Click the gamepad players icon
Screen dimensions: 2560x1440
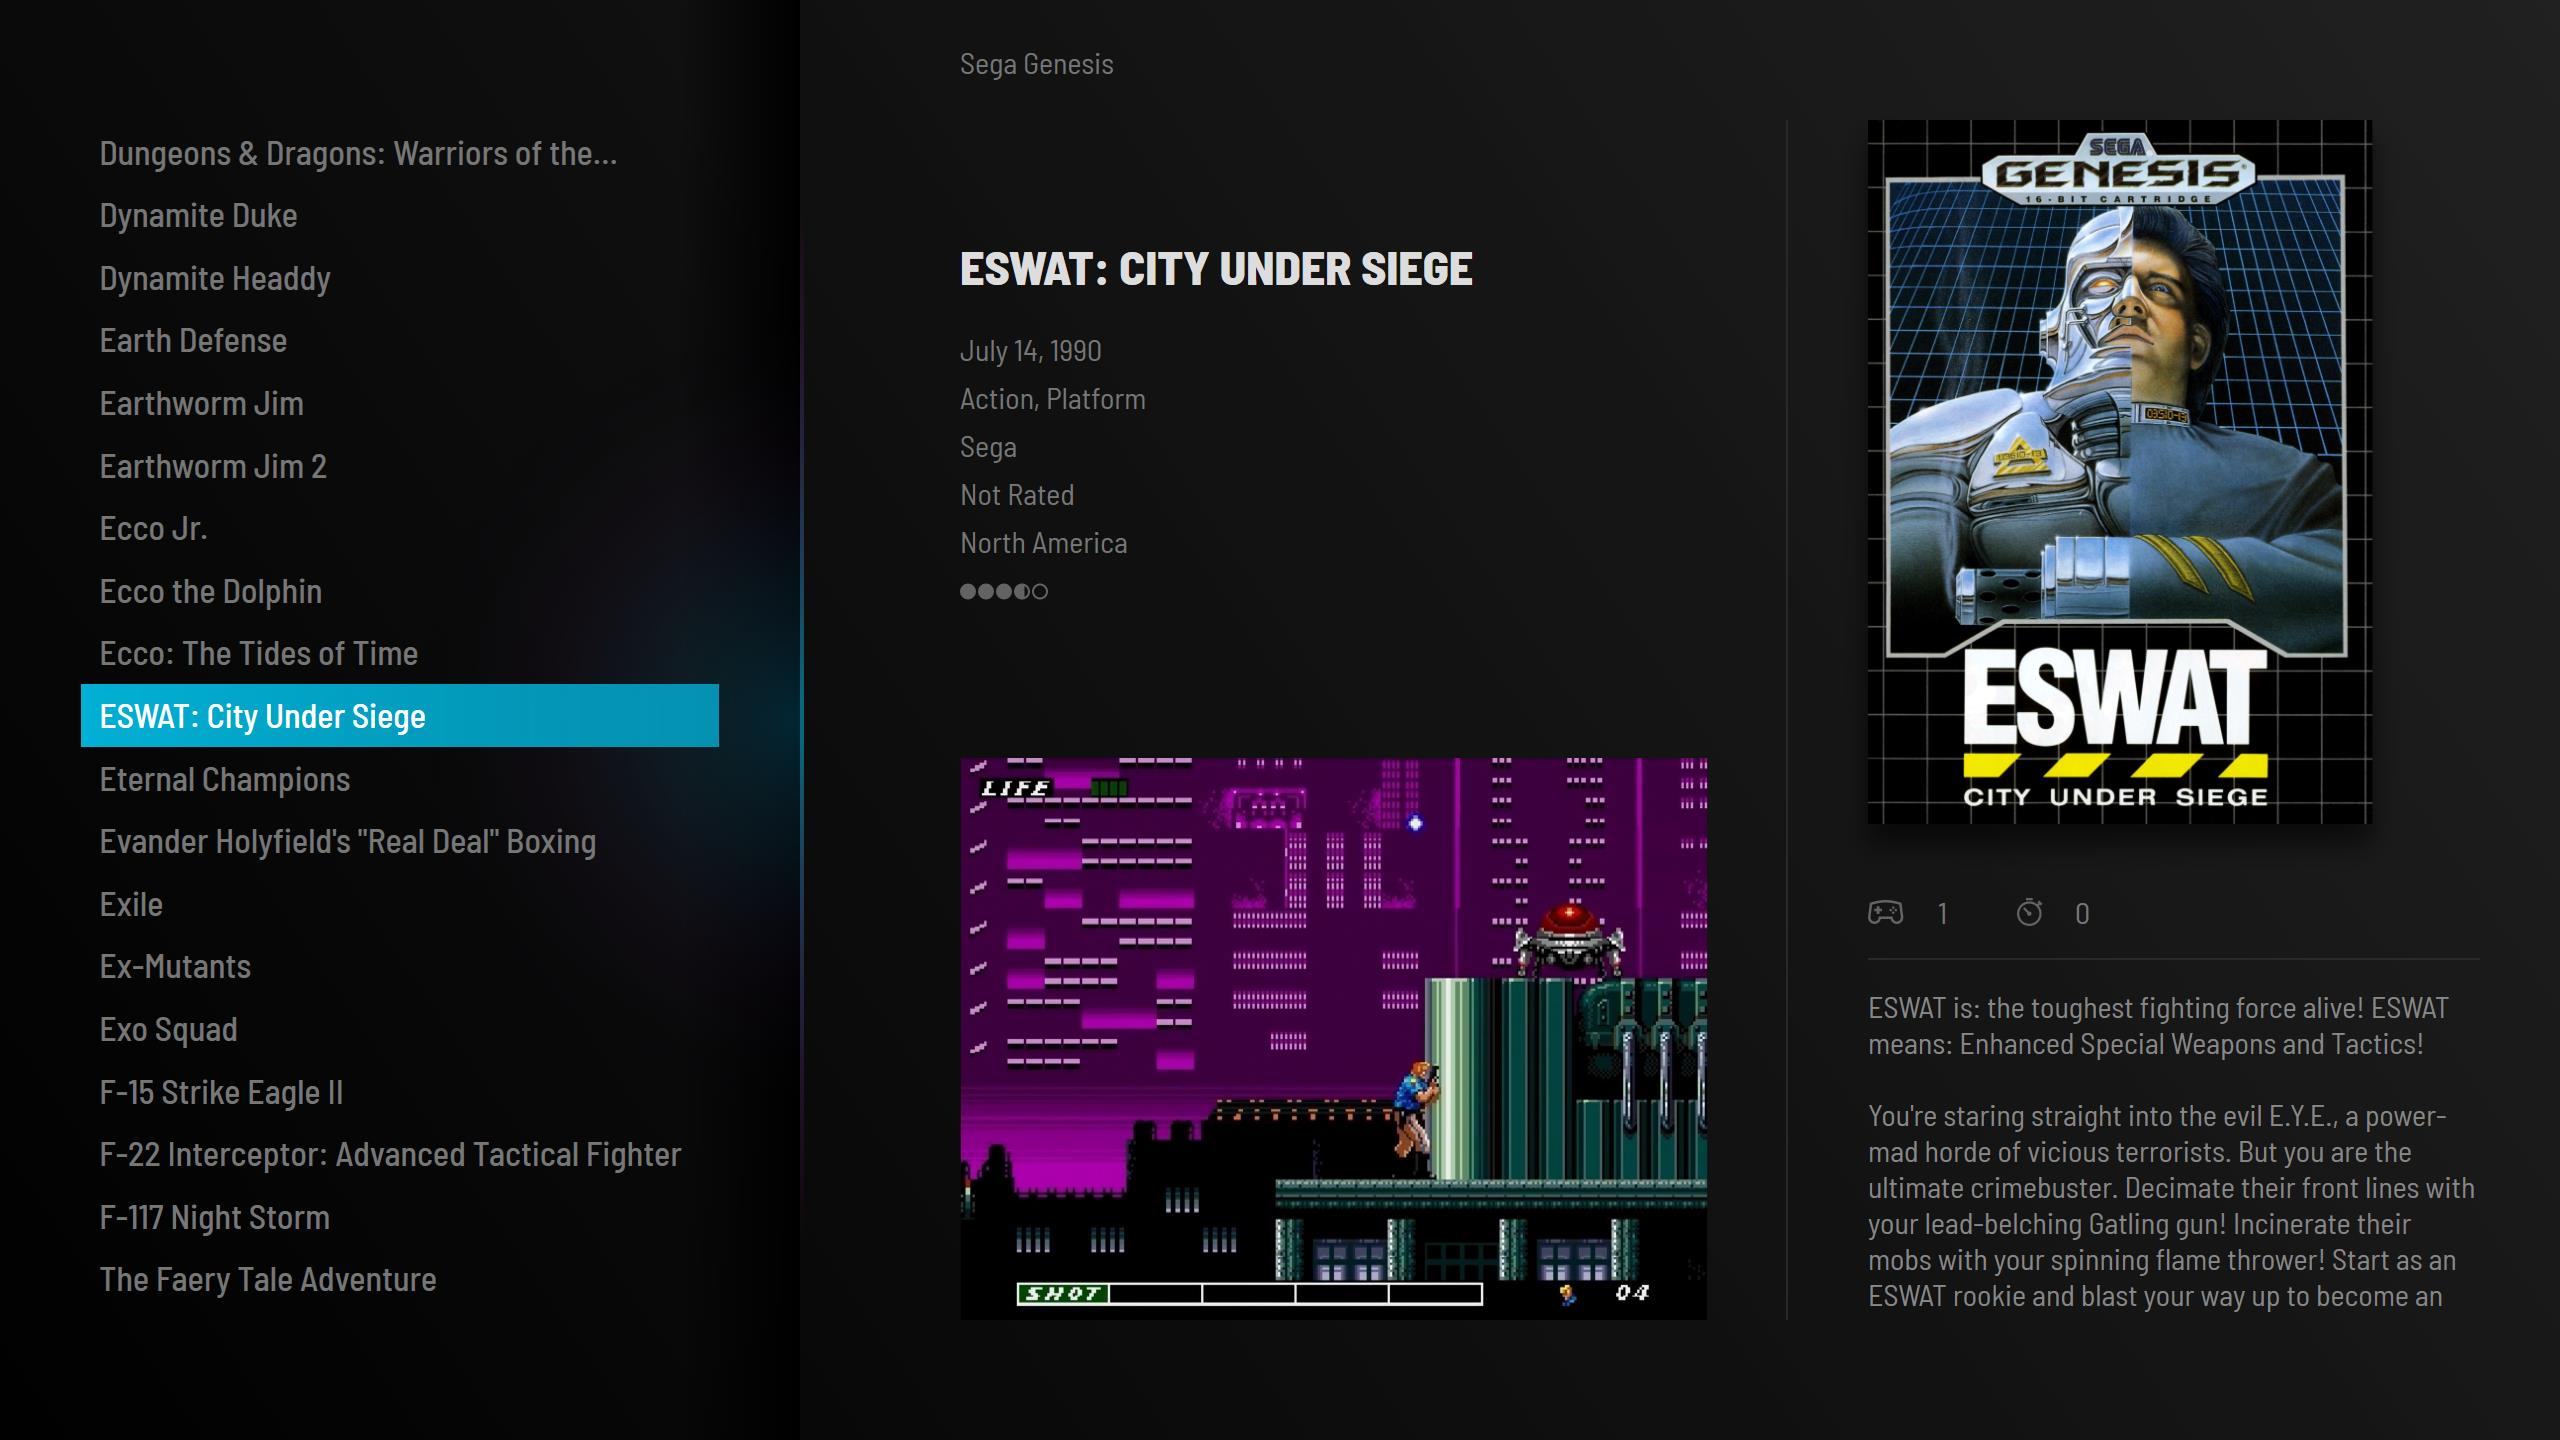[x=1885, y=913]
